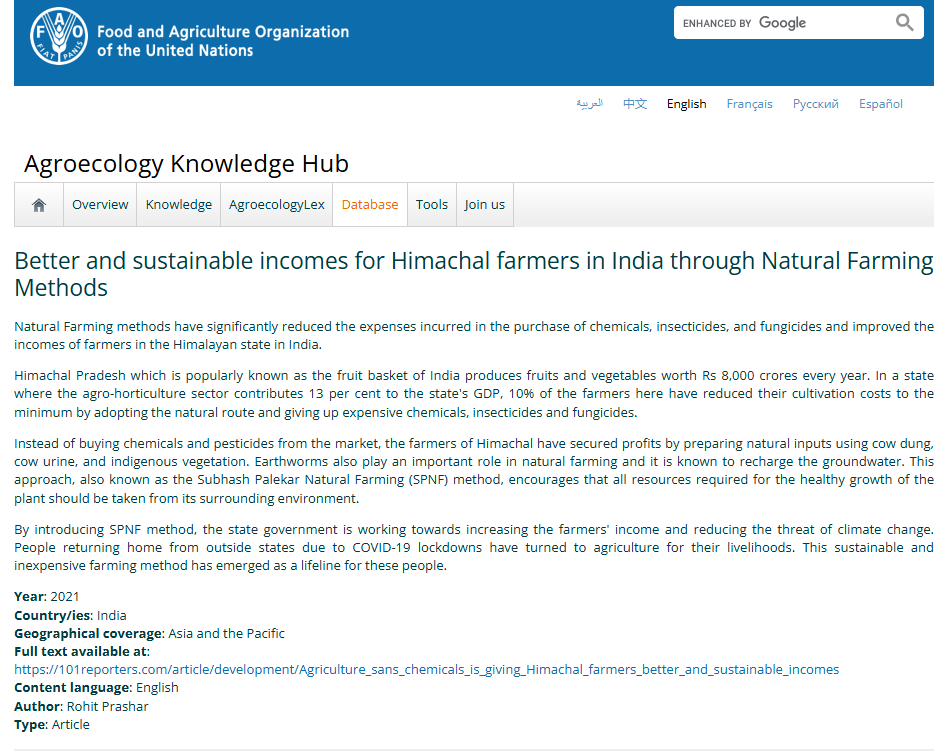This screenshot has height=751, width=940.
Task: Click 'Type: Article' line
Action: click(x=52, y=725)
